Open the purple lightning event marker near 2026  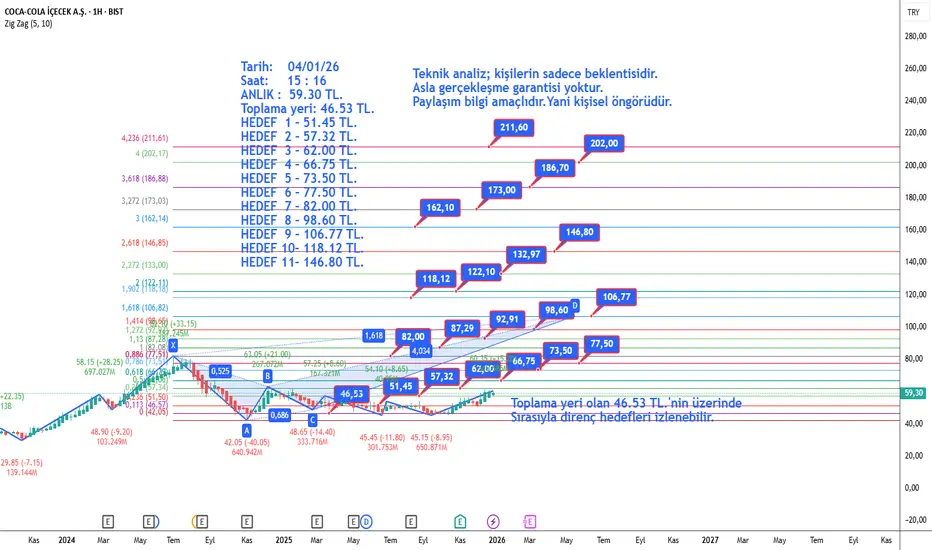coord(493,521)
